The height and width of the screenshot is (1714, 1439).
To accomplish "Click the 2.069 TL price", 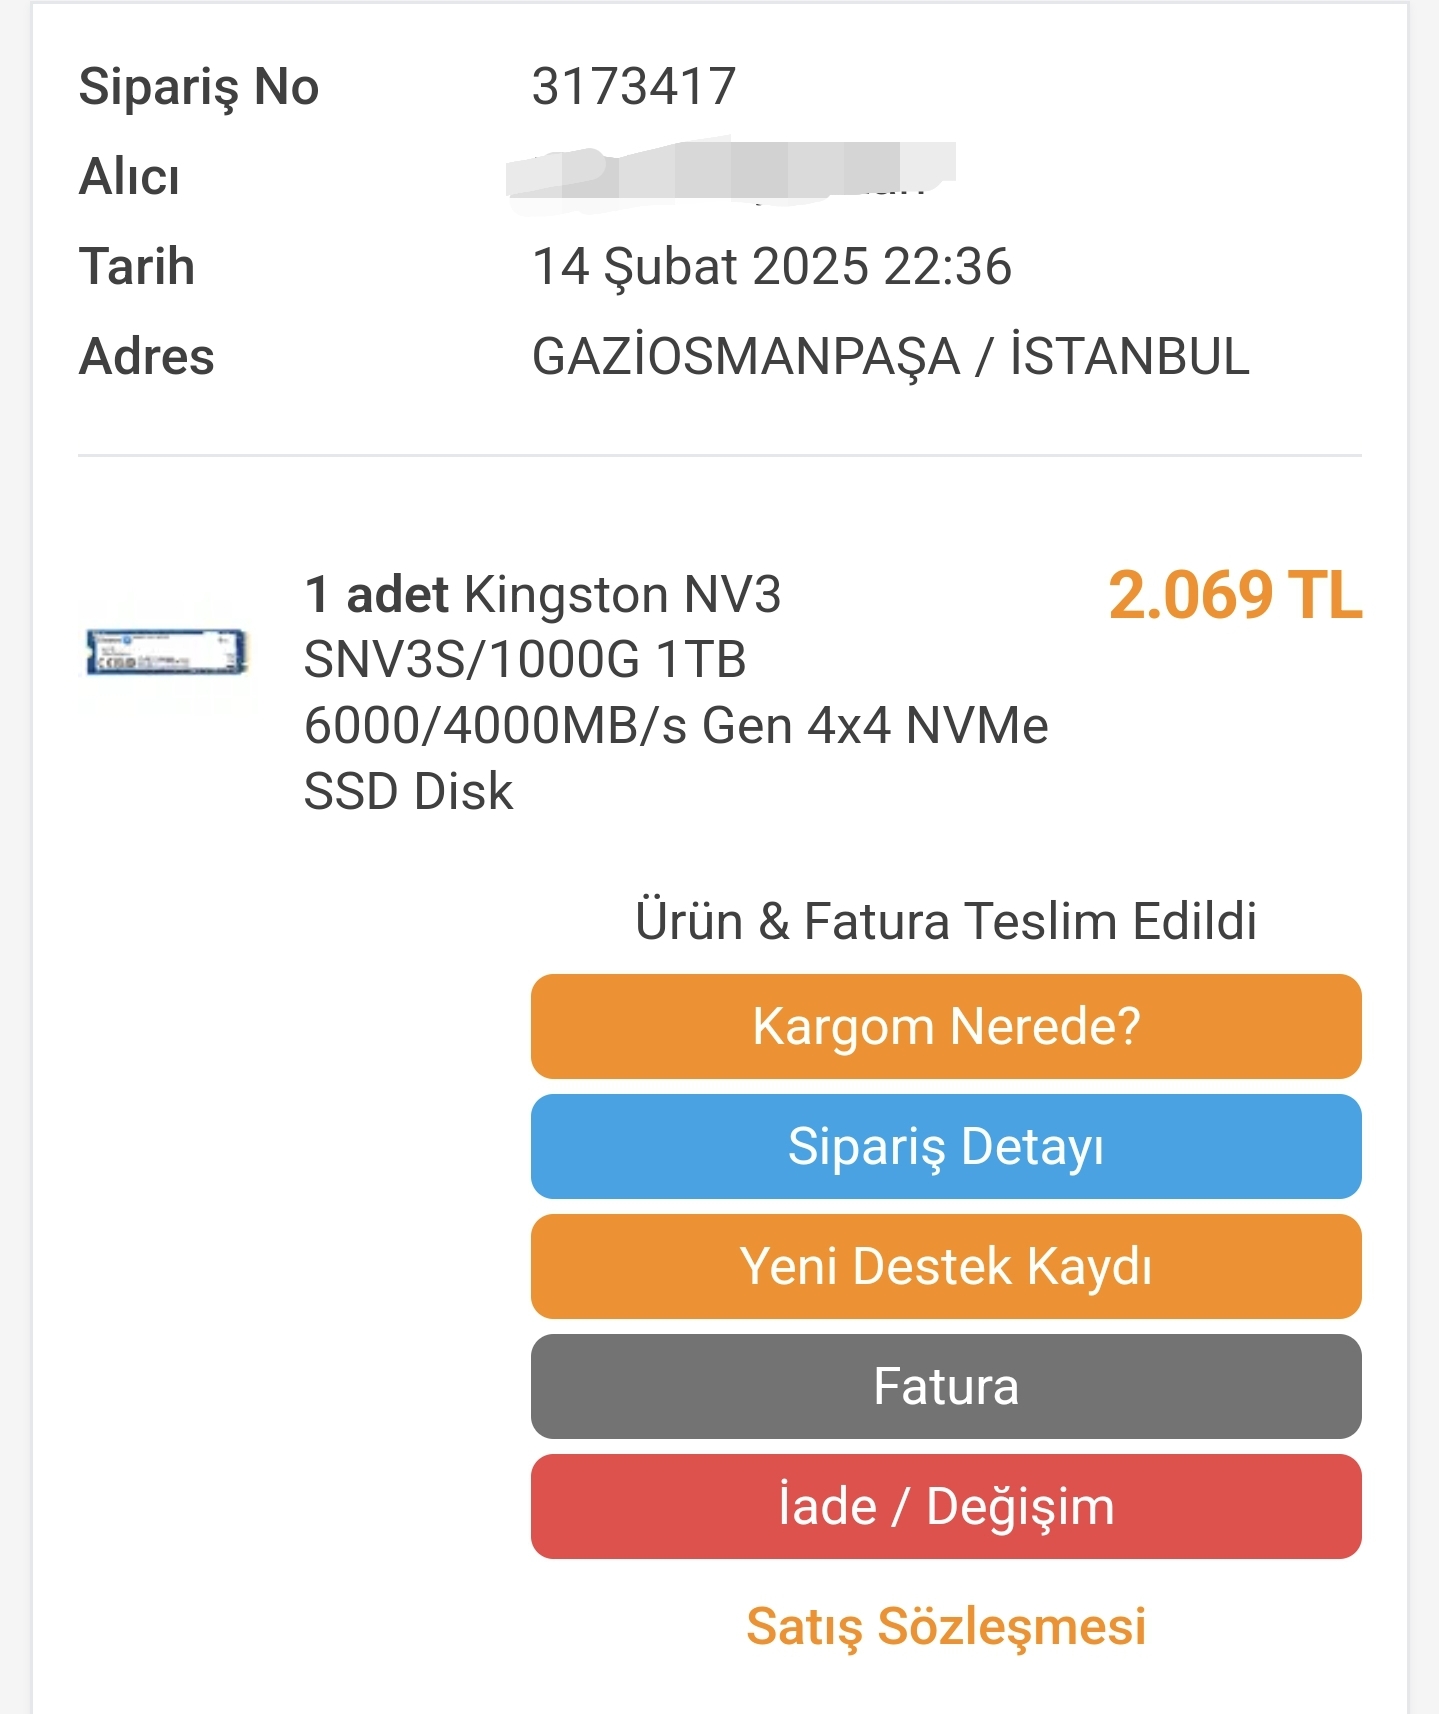I will coord(1234,596).
